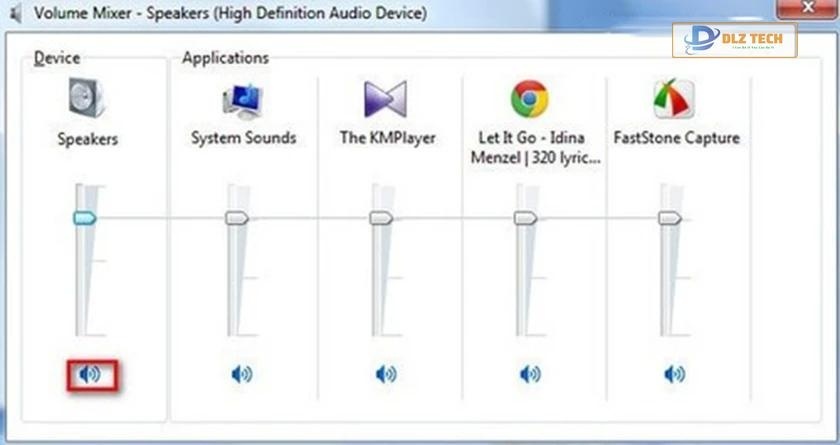Mute FastStone Capture audio
840x445 pixels.
(x=674, y=375)
